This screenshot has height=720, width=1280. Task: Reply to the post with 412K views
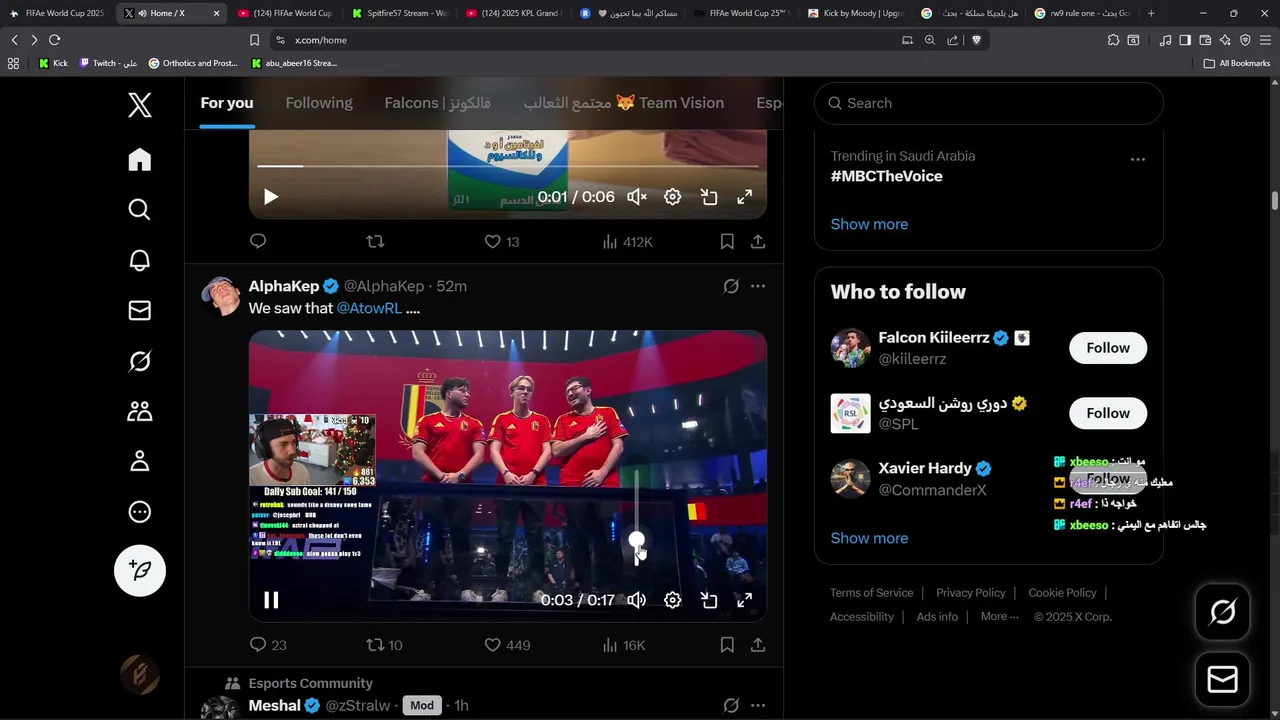pyautogui.click(x=258, y=242)
